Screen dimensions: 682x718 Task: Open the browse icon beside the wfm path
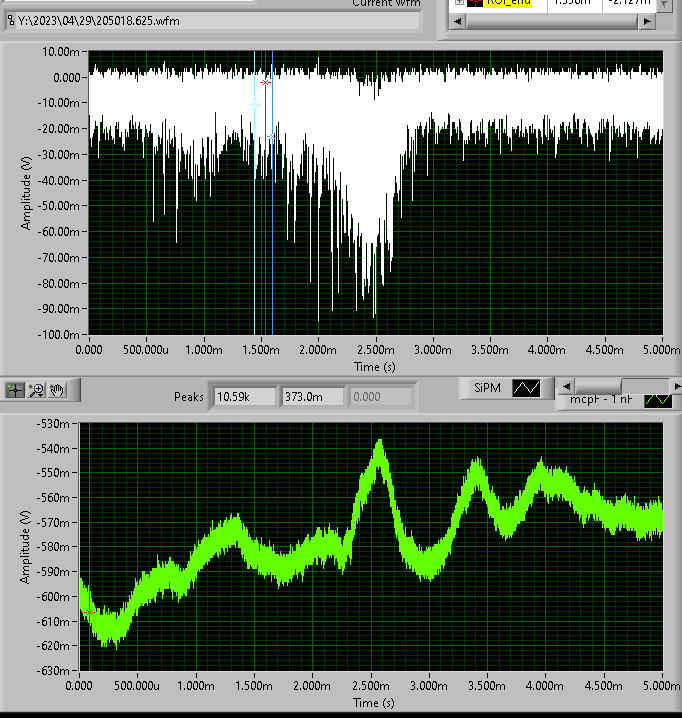[x=11, y=21]
